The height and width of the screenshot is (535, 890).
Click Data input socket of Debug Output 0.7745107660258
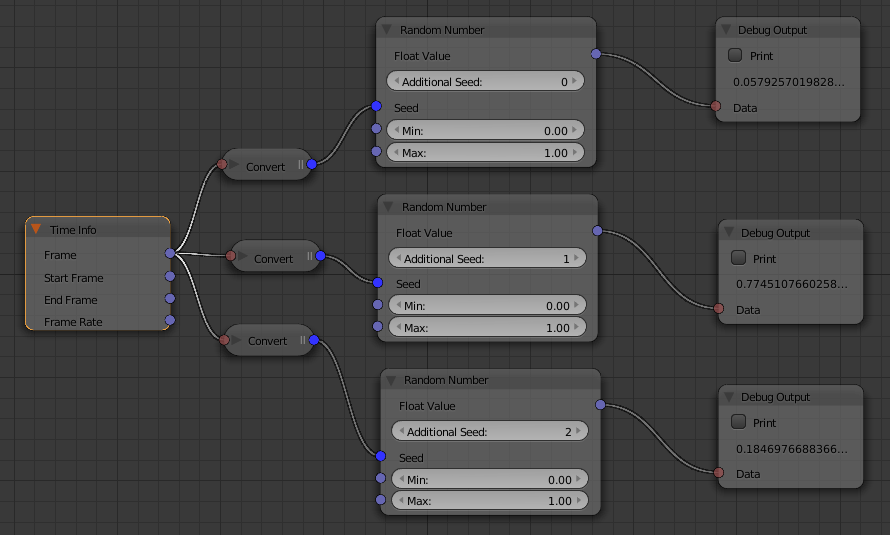click(719, 309)
